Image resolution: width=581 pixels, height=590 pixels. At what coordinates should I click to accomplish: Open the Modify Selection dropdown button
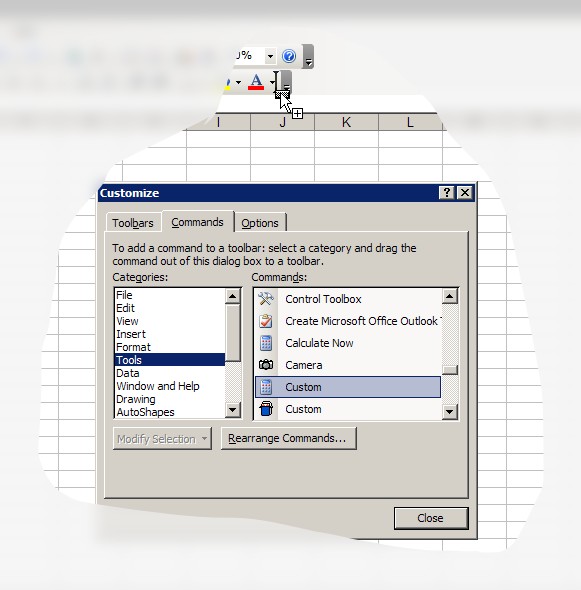point(162,439)
